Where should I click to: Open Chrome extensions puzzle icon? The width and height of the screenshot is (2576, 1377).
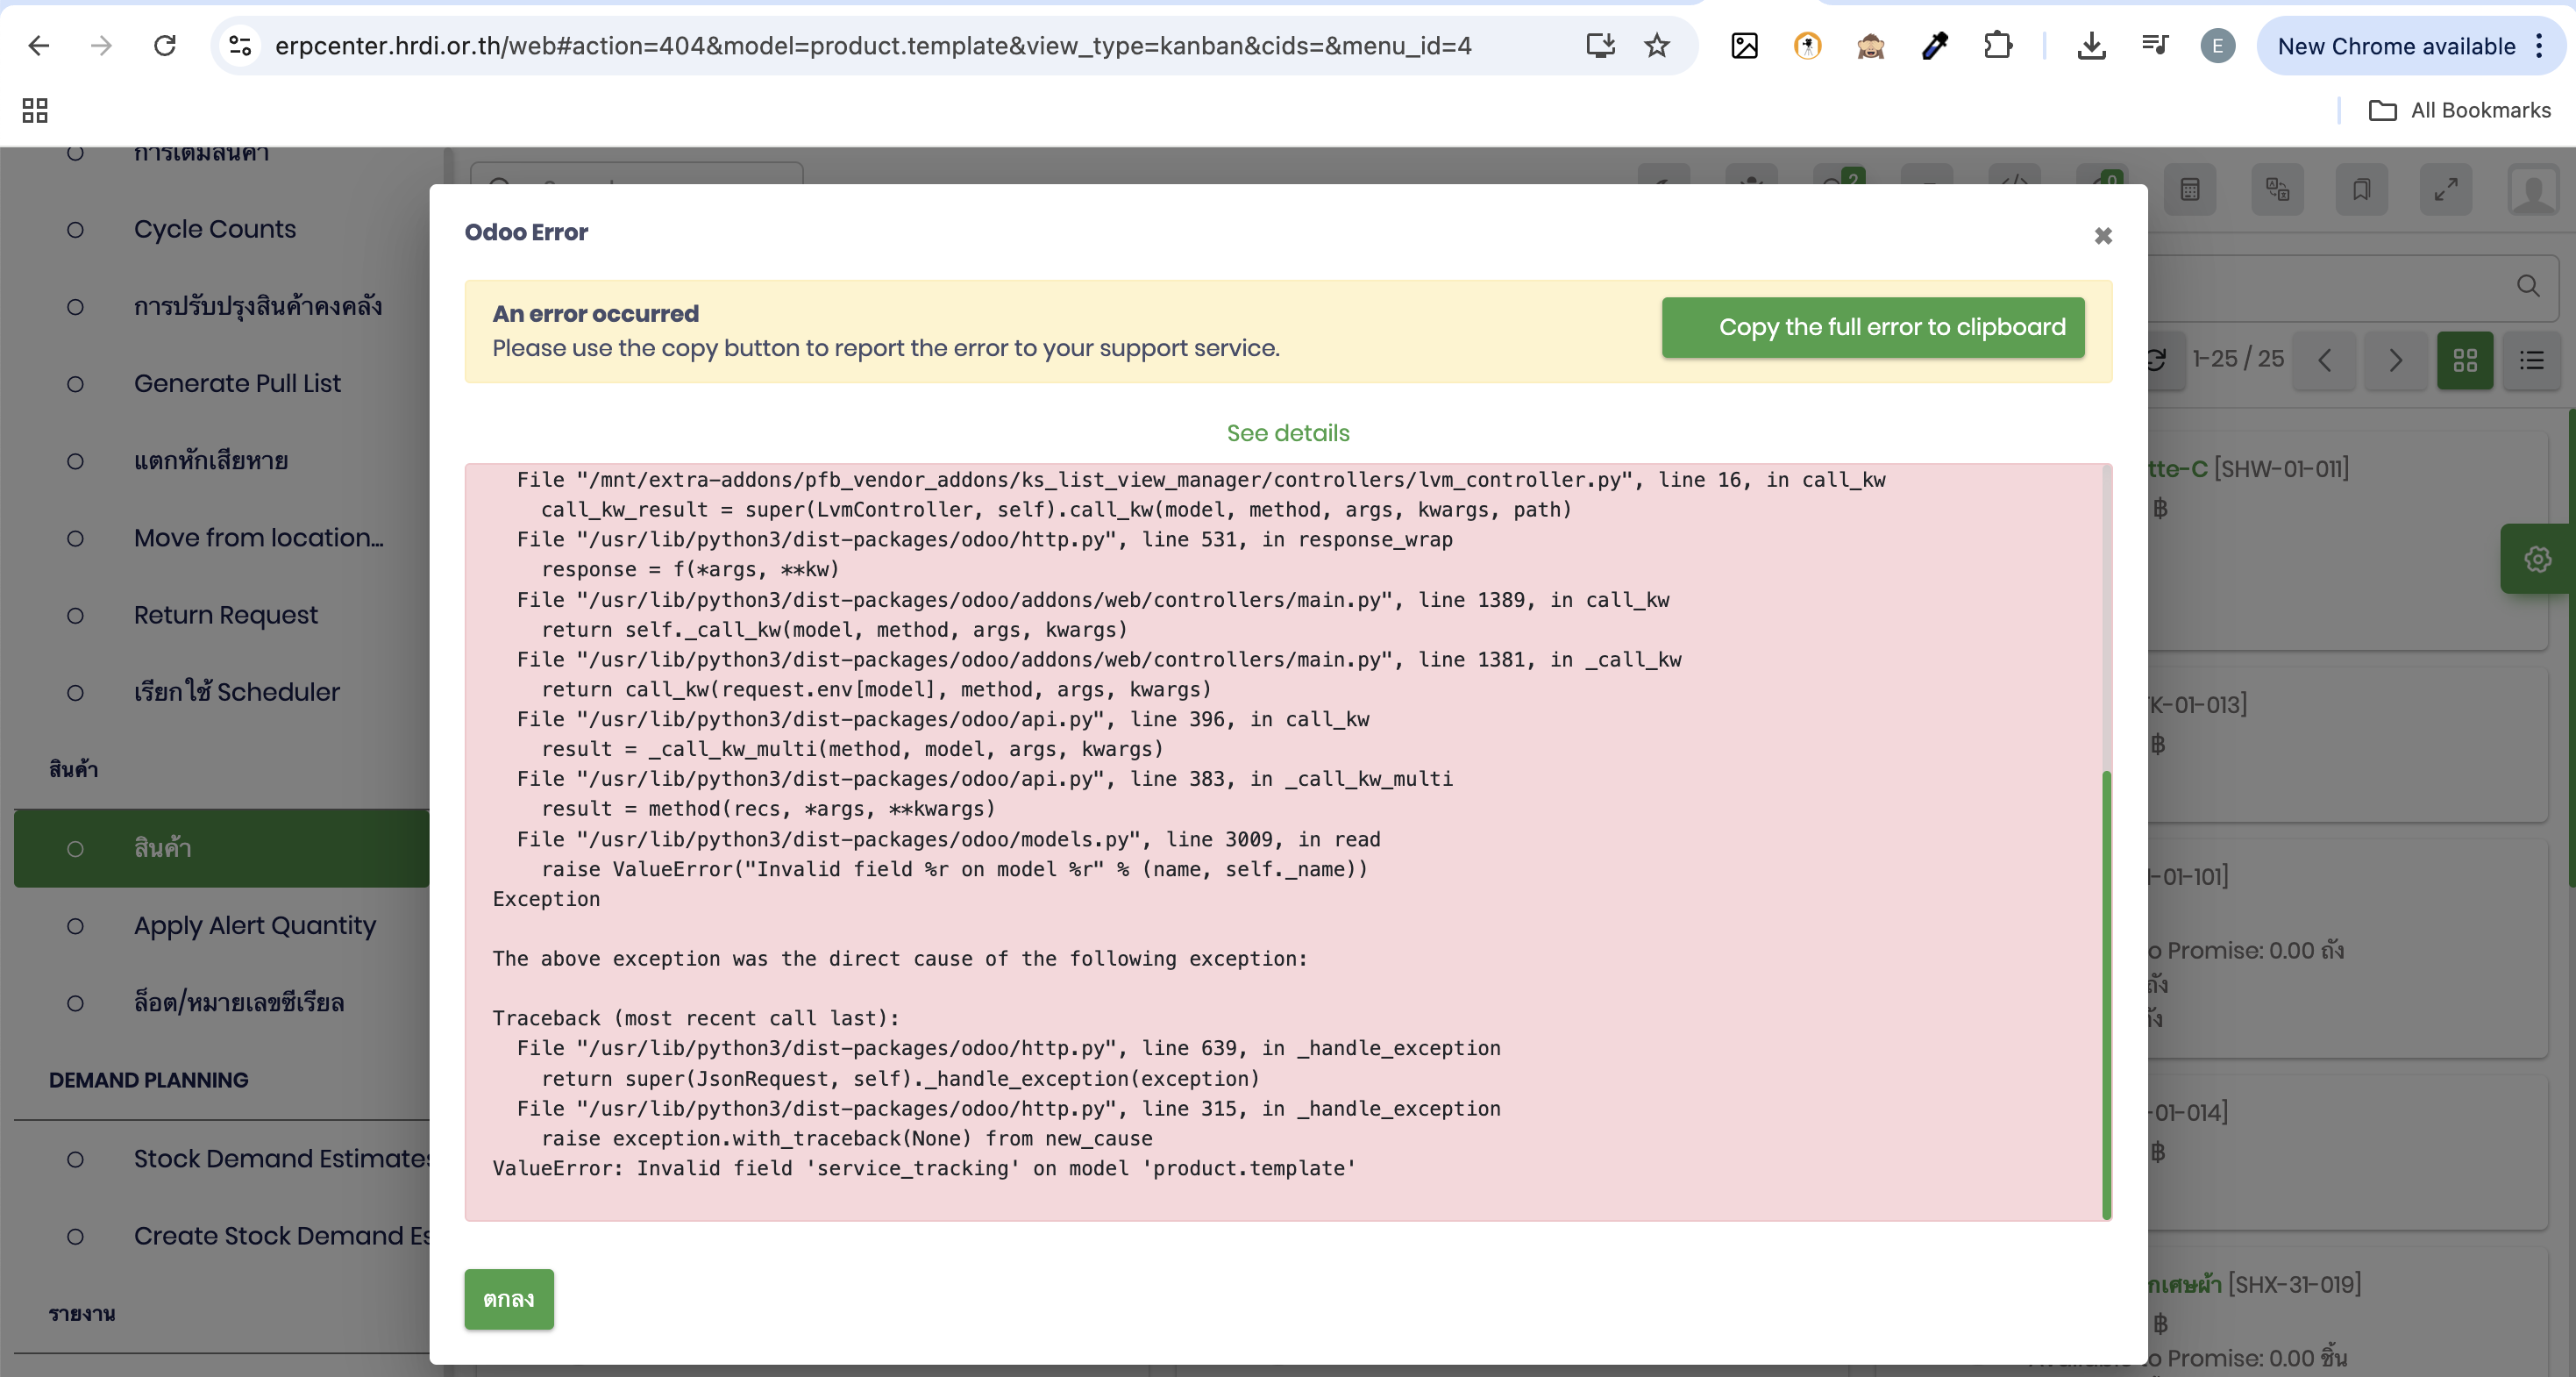click(1997, 46)
